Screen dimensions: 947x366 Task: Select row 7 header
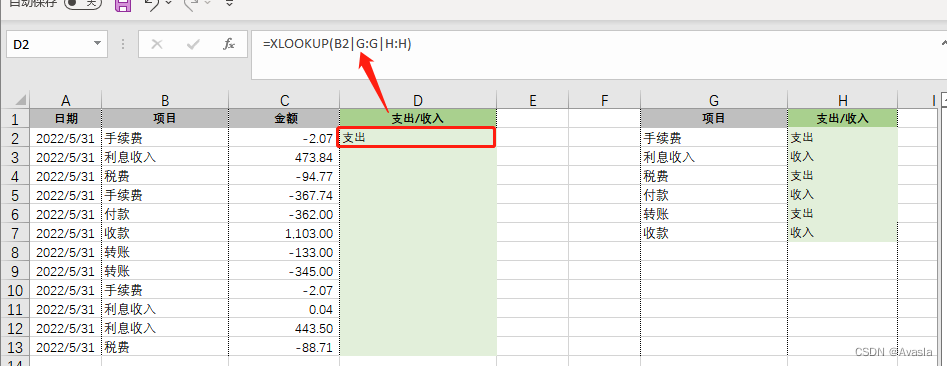(x=16, y=233)
